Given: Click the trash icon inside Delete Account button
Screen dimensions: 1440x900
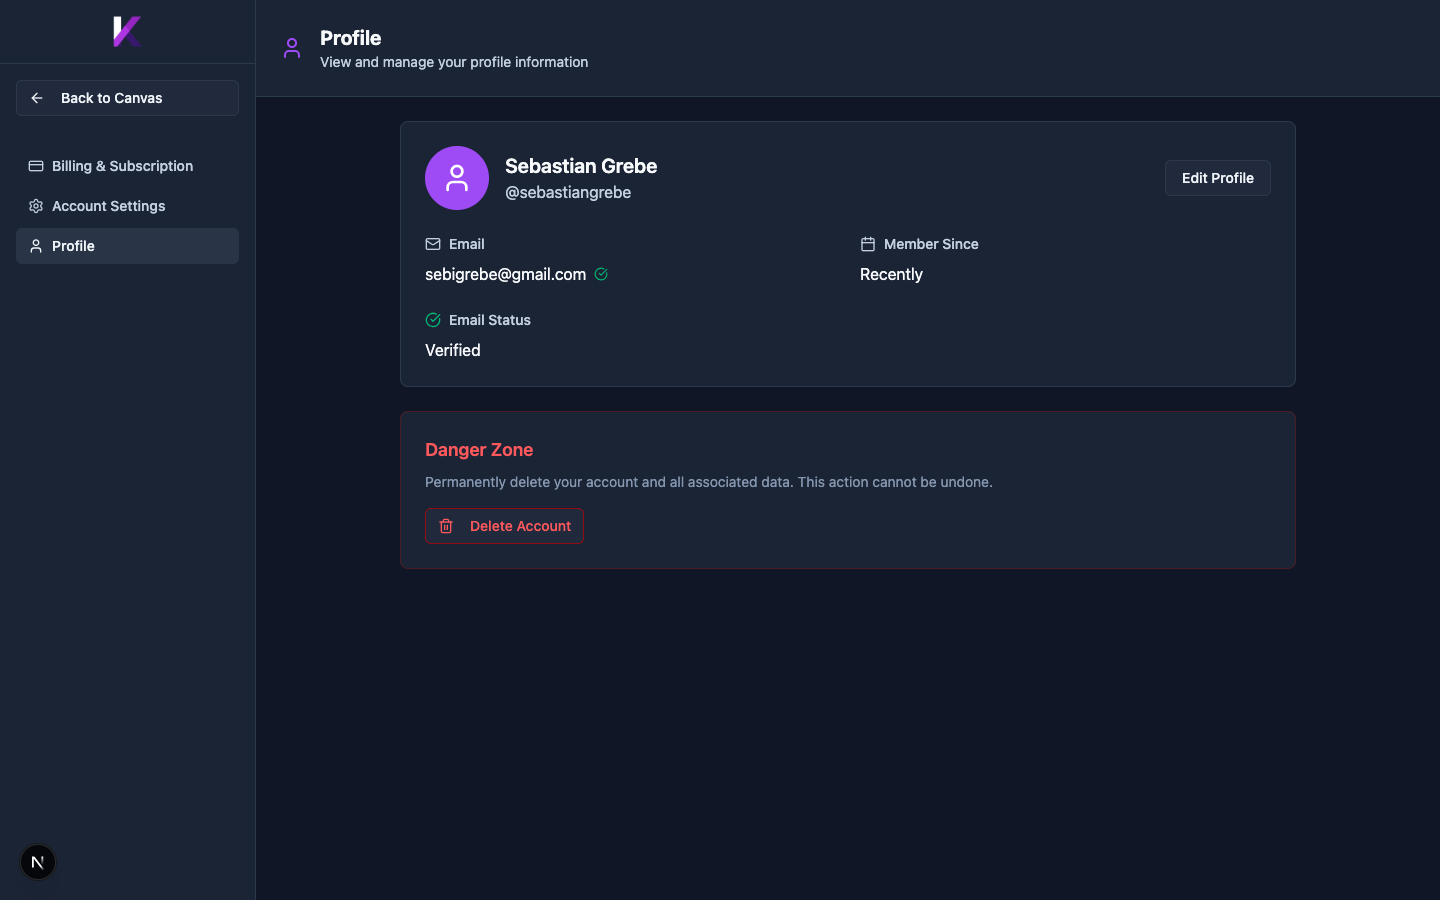Looking at the screenshot, I should (446, 526).
